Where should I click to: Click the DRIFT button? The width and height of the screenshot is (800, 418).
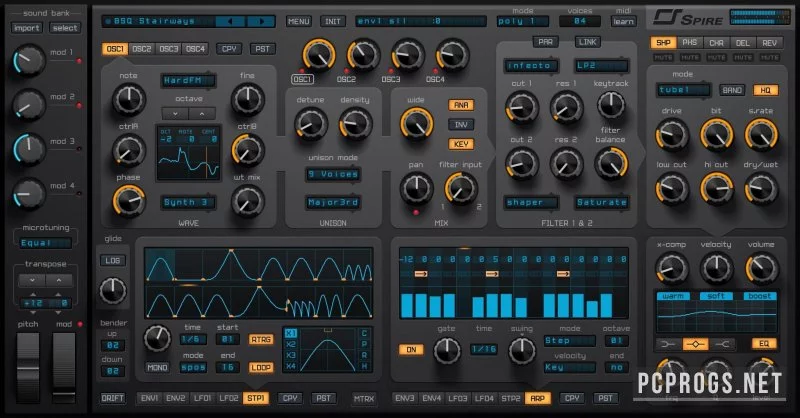[112, 398]
